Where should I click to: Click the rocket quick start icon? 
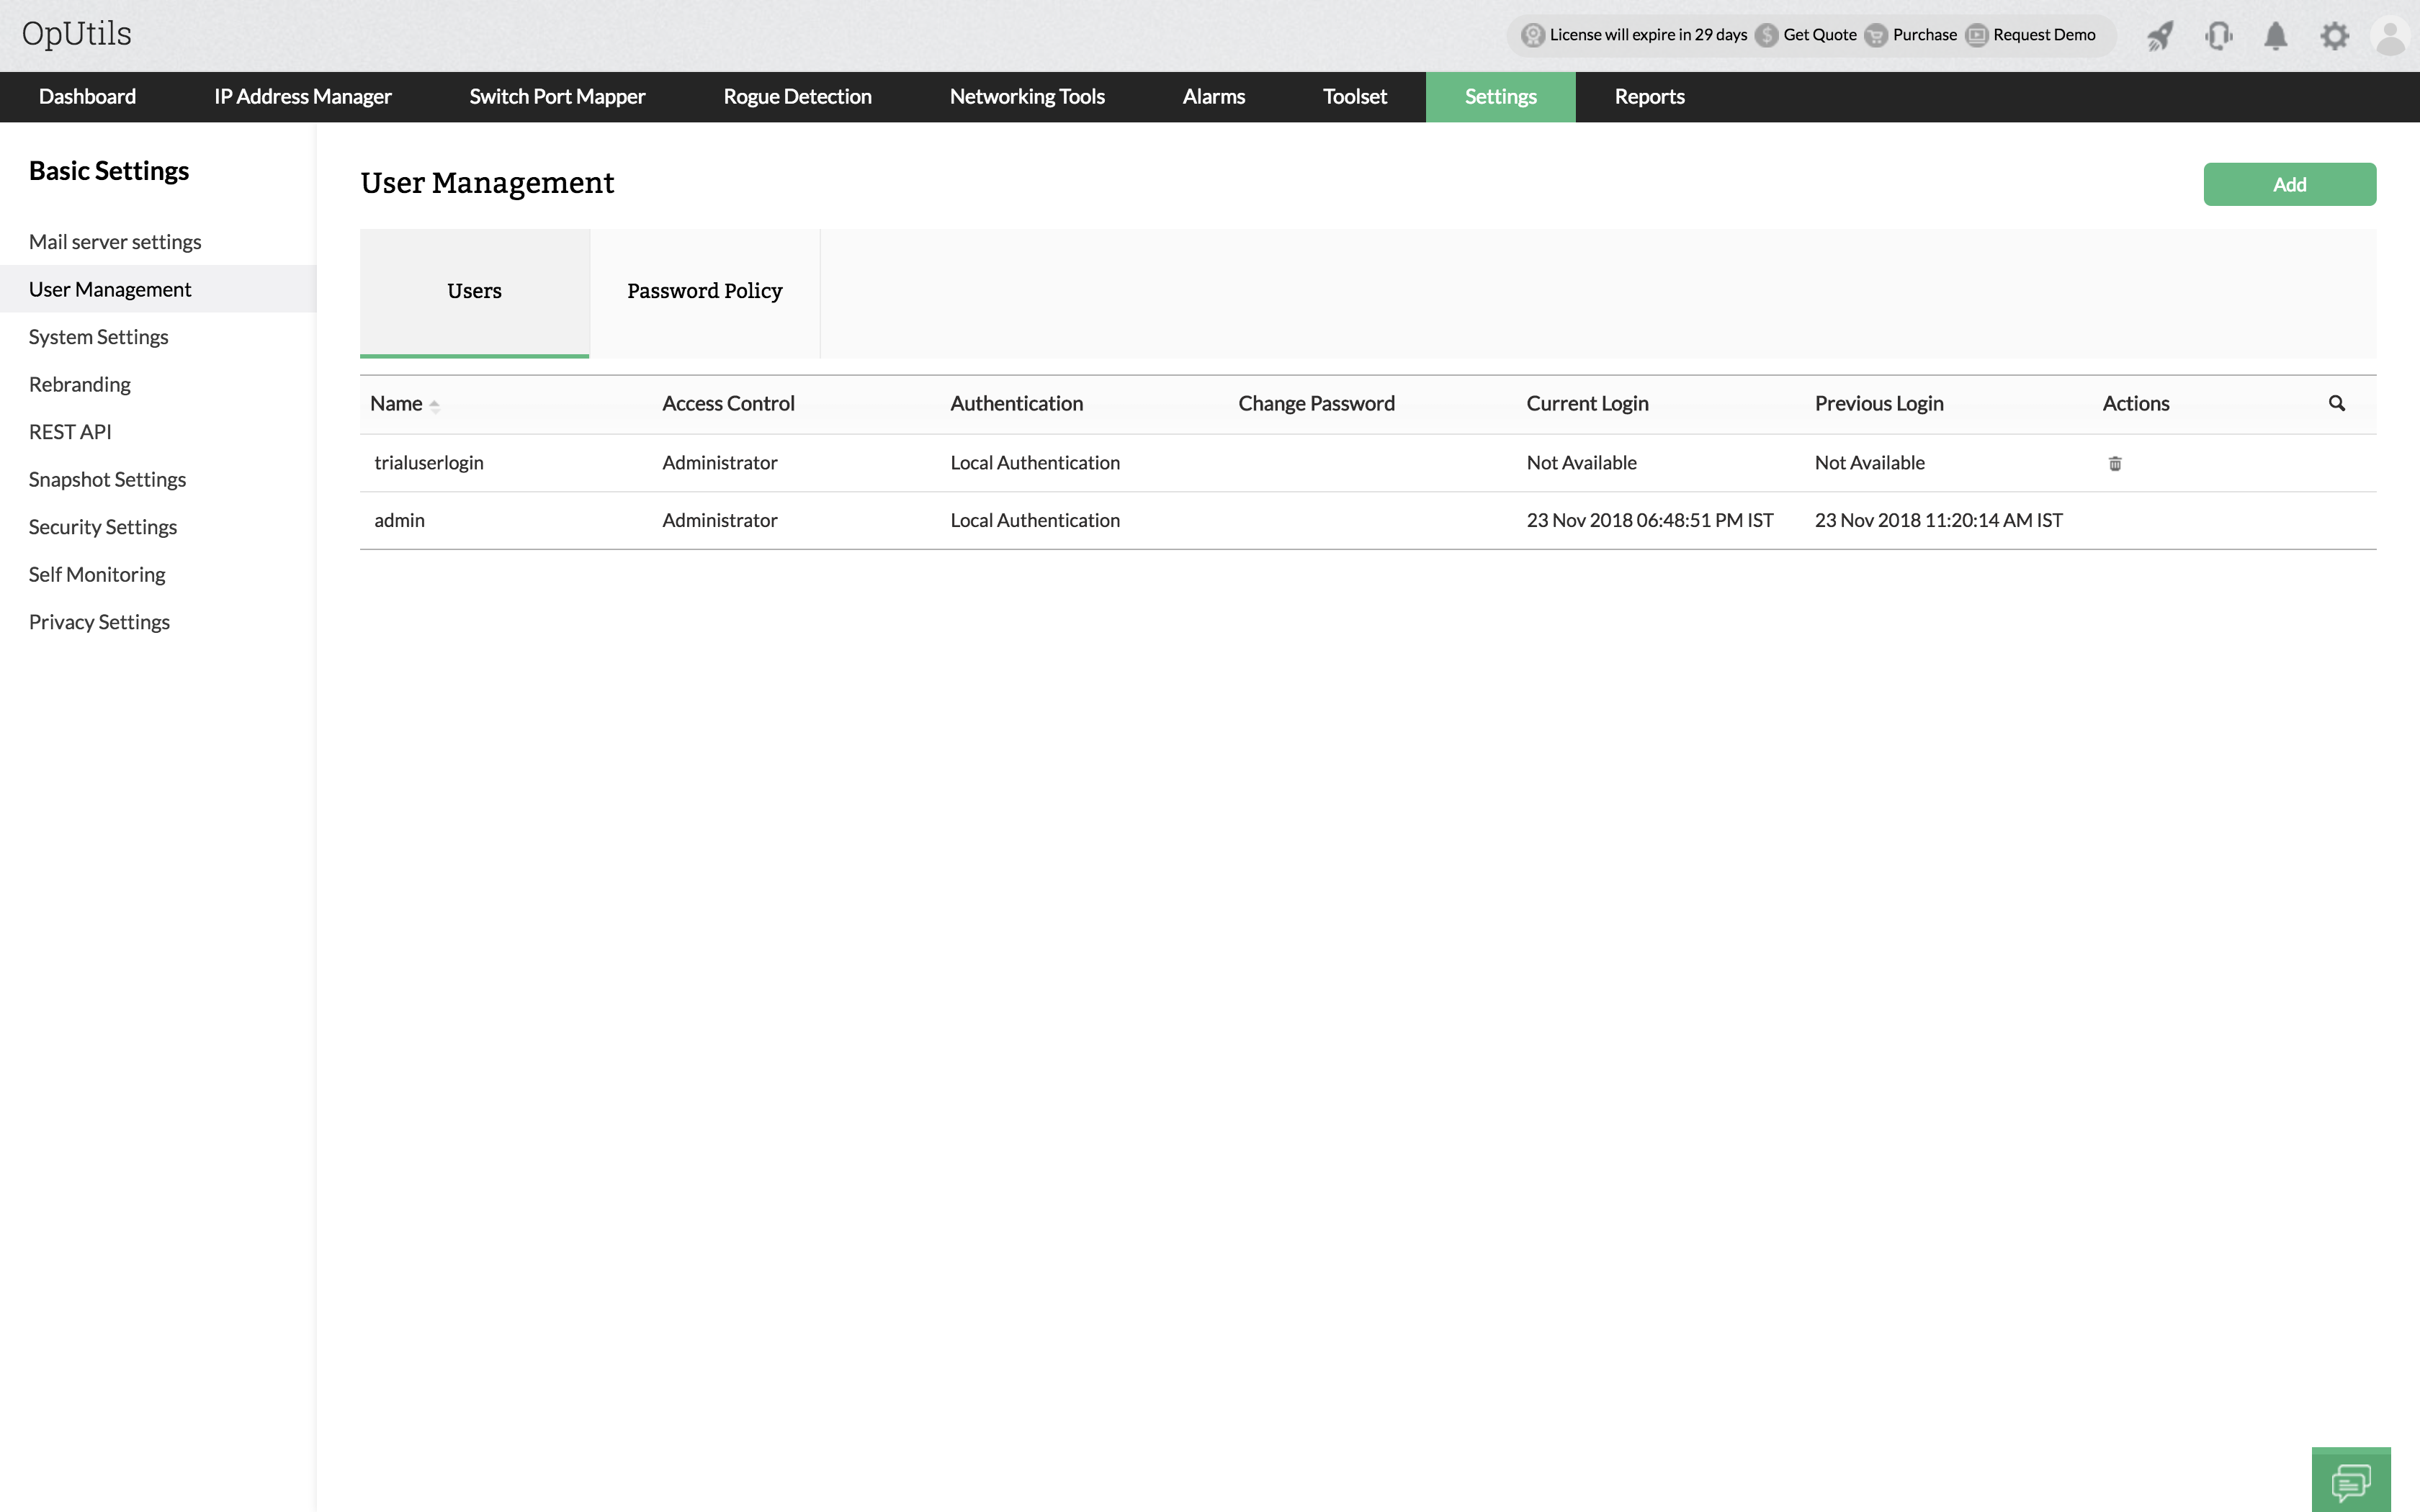(2160, 36)
